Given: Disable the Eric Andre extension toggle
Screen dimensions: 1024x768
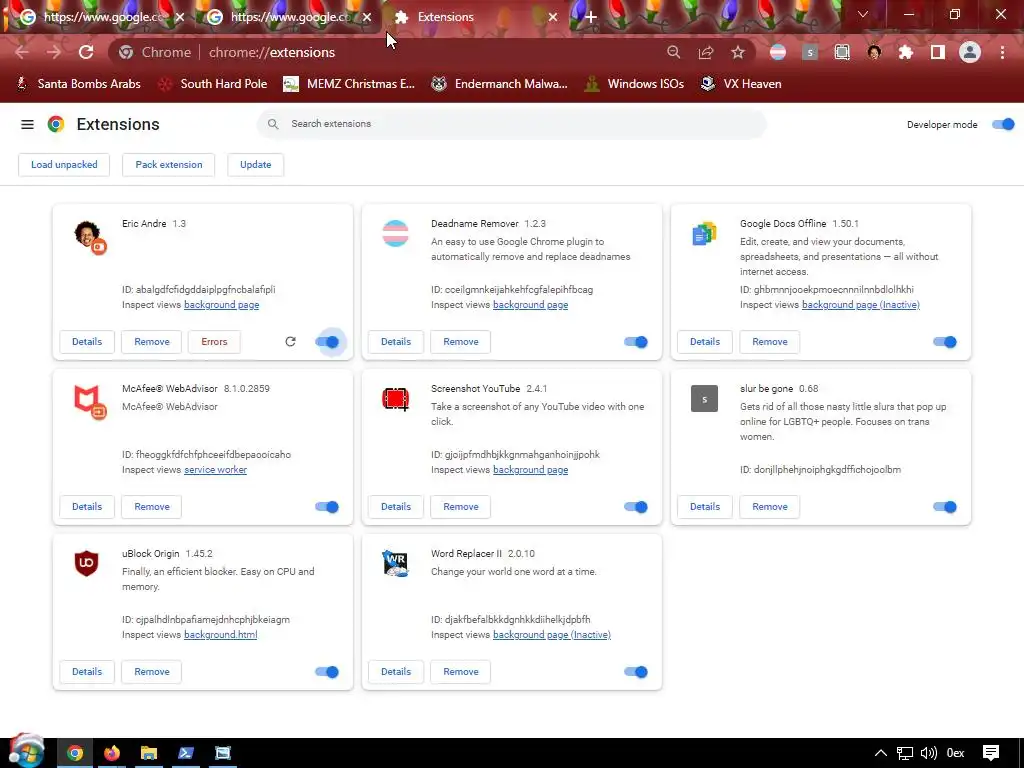Looking at the screenshot, I should pos(327,342).
